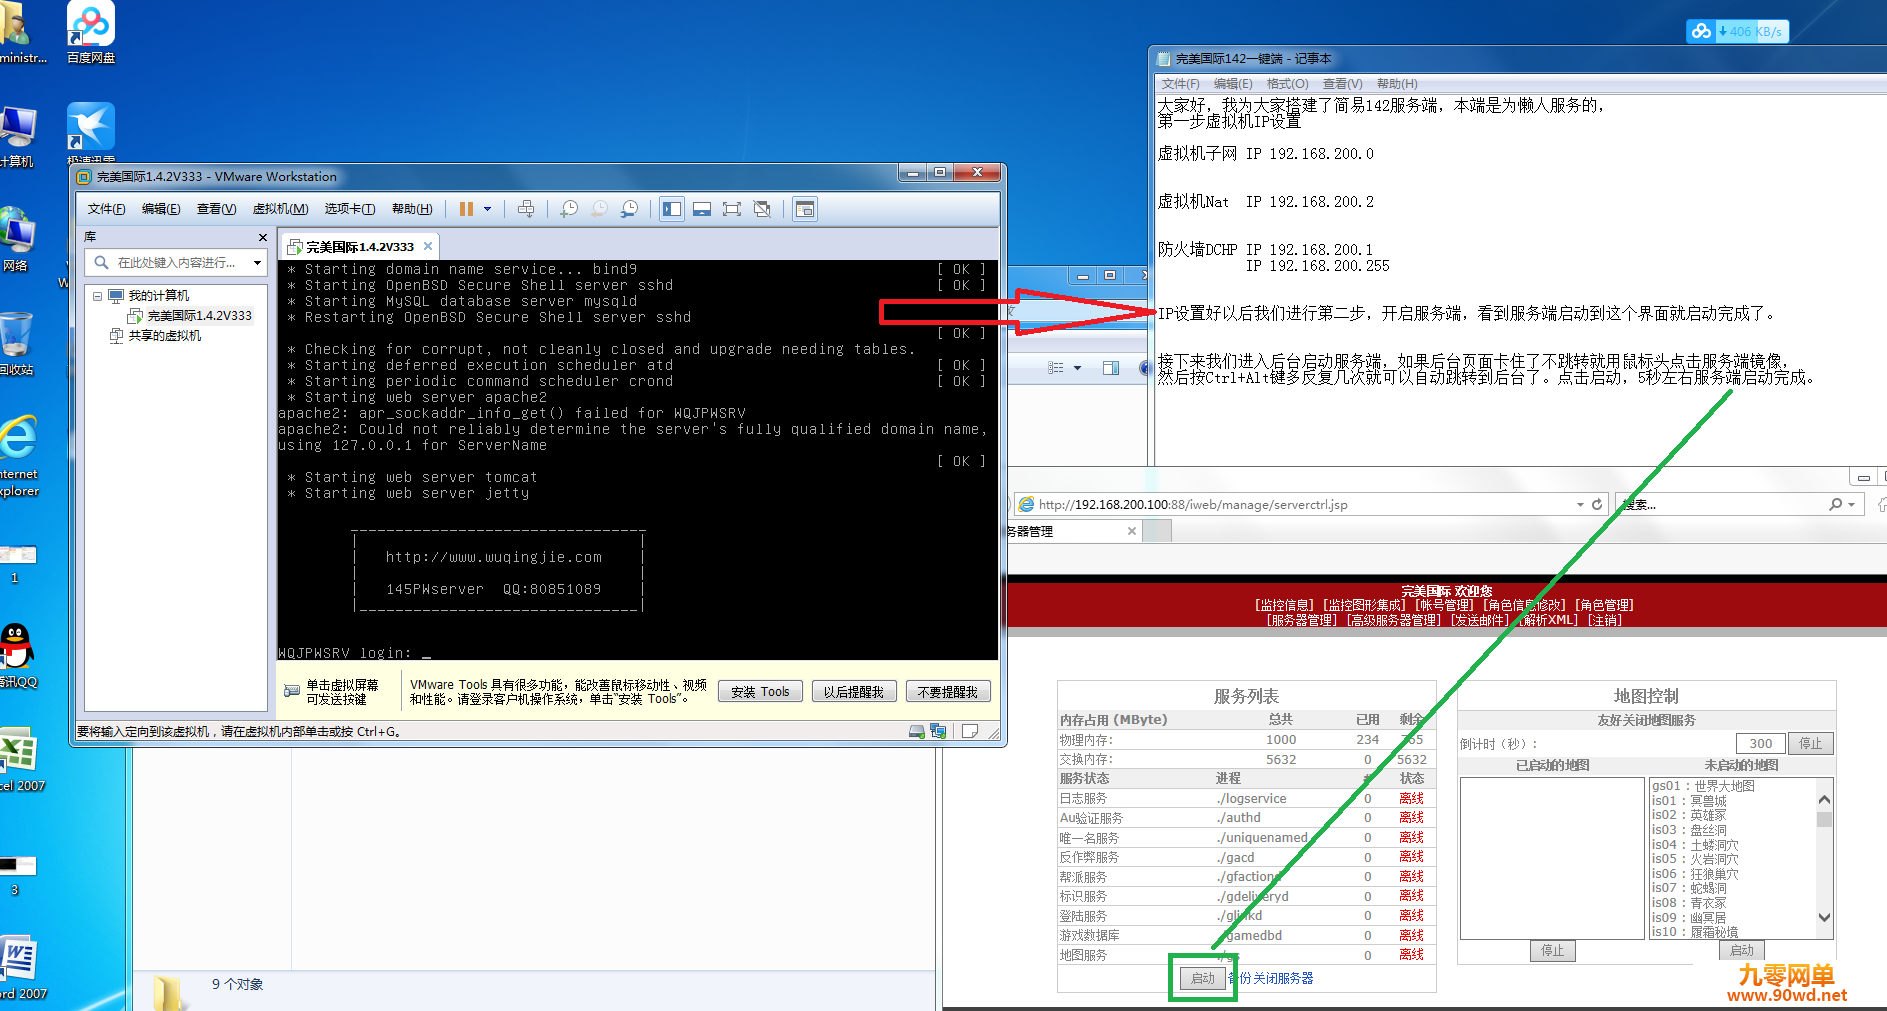Pause the virtual machine via toolbar
The height and width of the screenshot is (1011, 1887).
(x=466, y=209)
